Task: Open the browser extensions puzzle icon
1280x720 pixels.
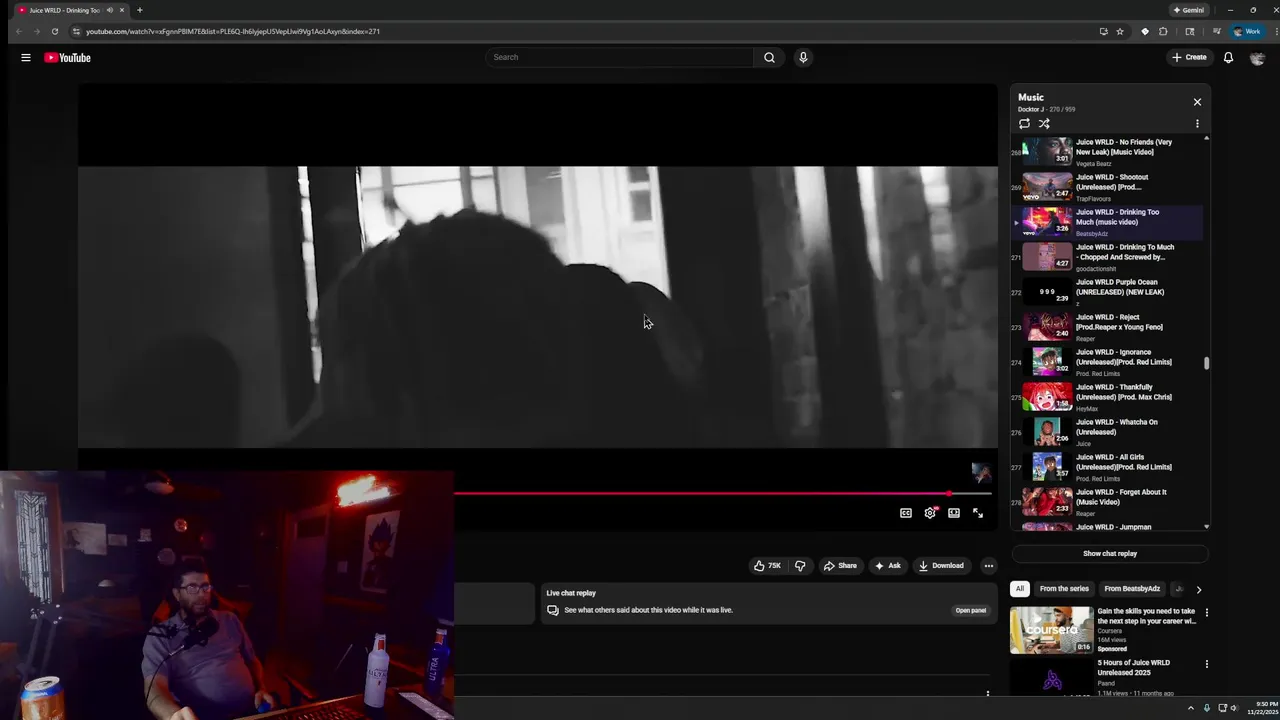Action: coord(1163,31)
